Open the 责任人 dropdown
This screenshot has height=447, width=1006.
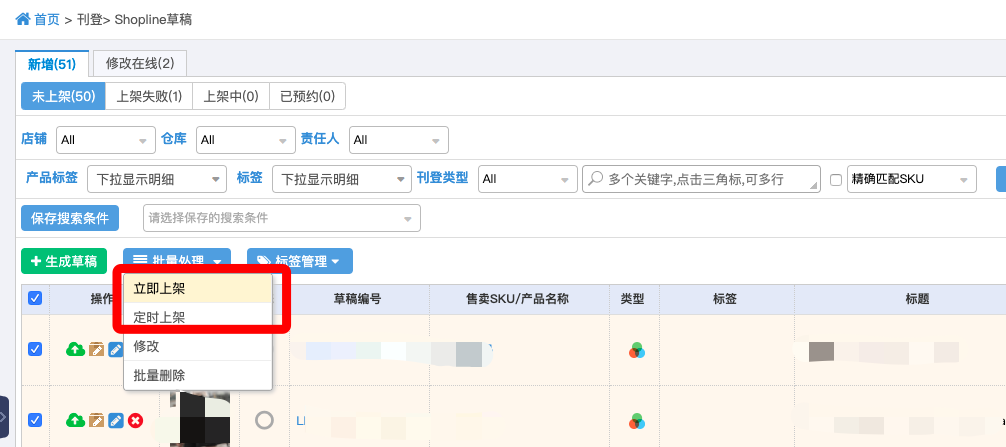coord(398,140)
